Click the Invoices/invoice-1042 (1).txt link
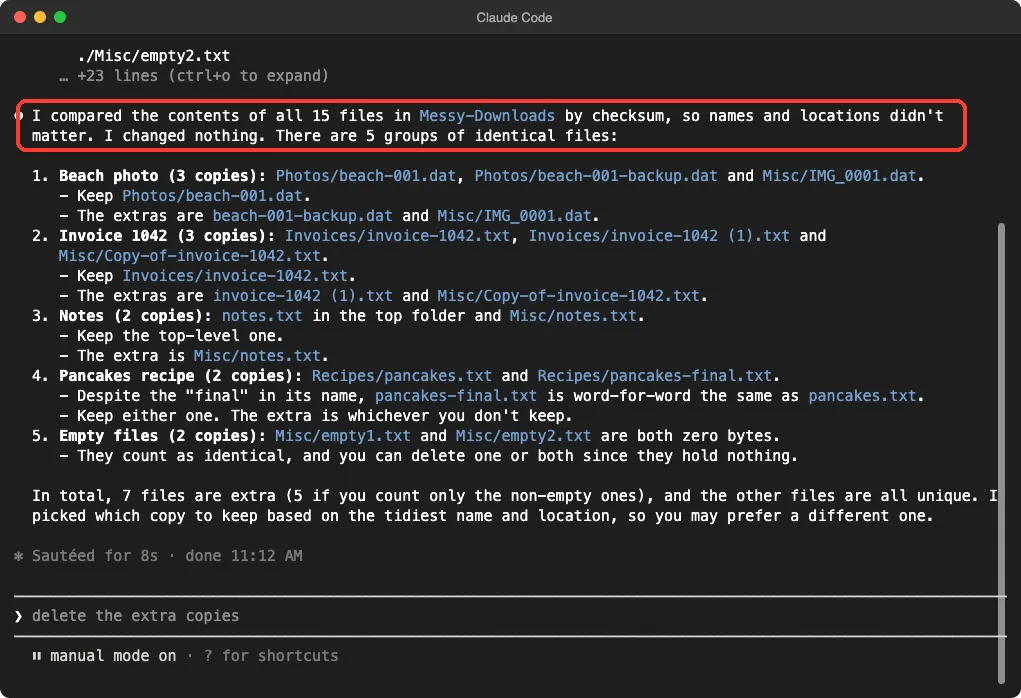The image size is (1021, 698). click(658, 236)
